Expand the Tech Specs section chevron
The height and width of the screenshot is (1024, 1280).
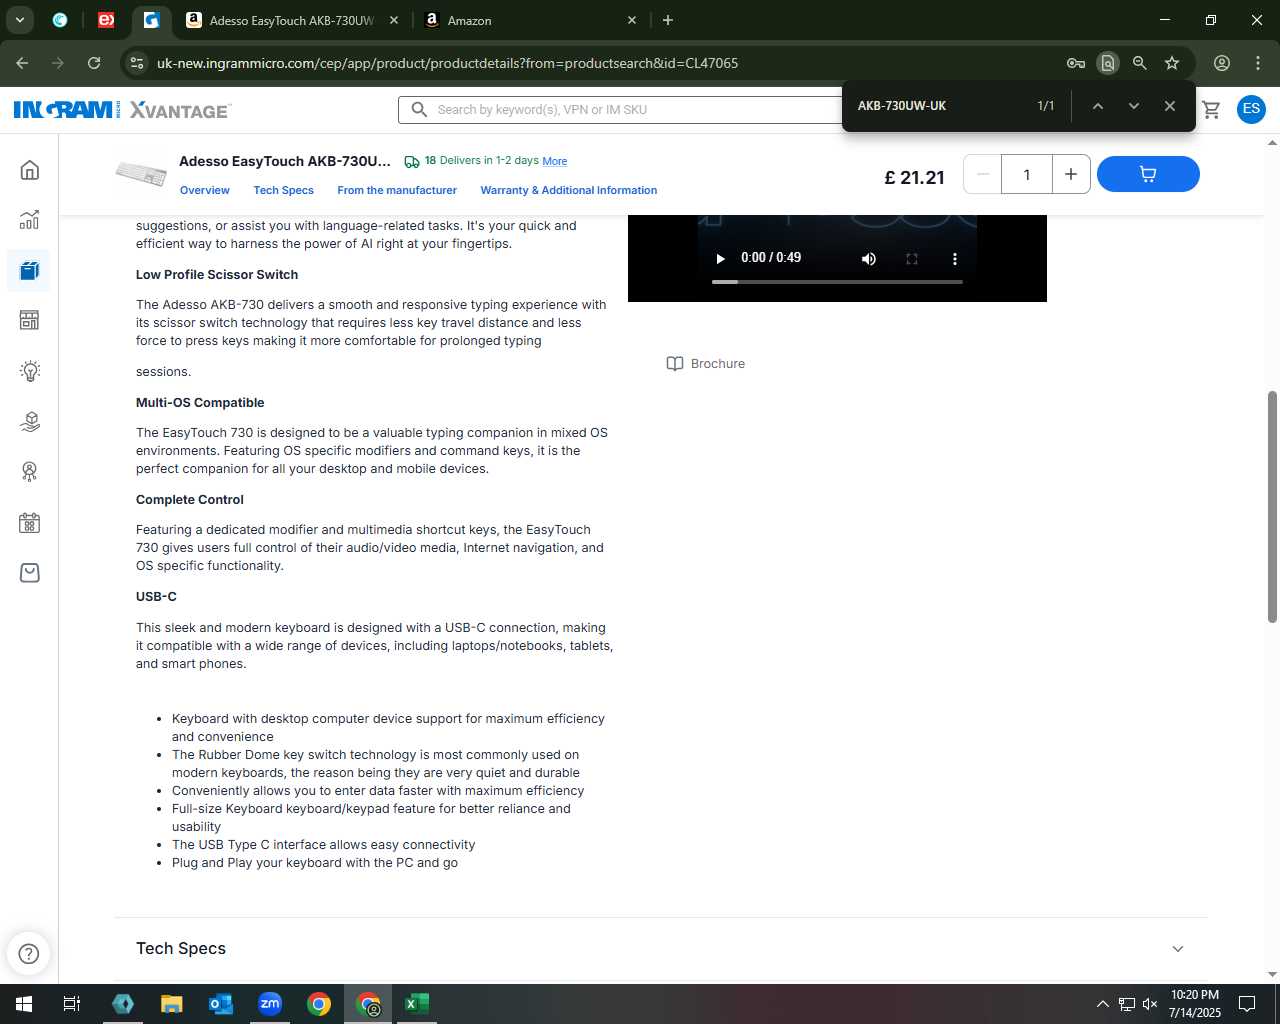[x=1178, y=949]
